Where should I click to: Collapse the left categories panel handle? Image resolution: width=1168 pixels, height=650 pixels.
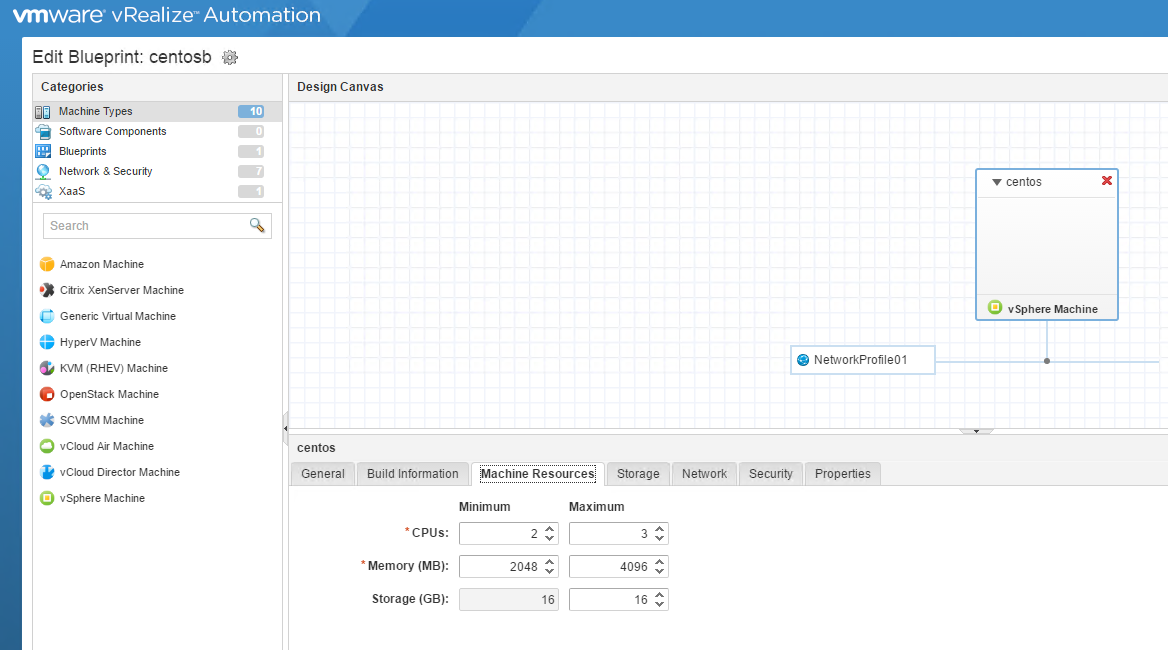(285, 428)
